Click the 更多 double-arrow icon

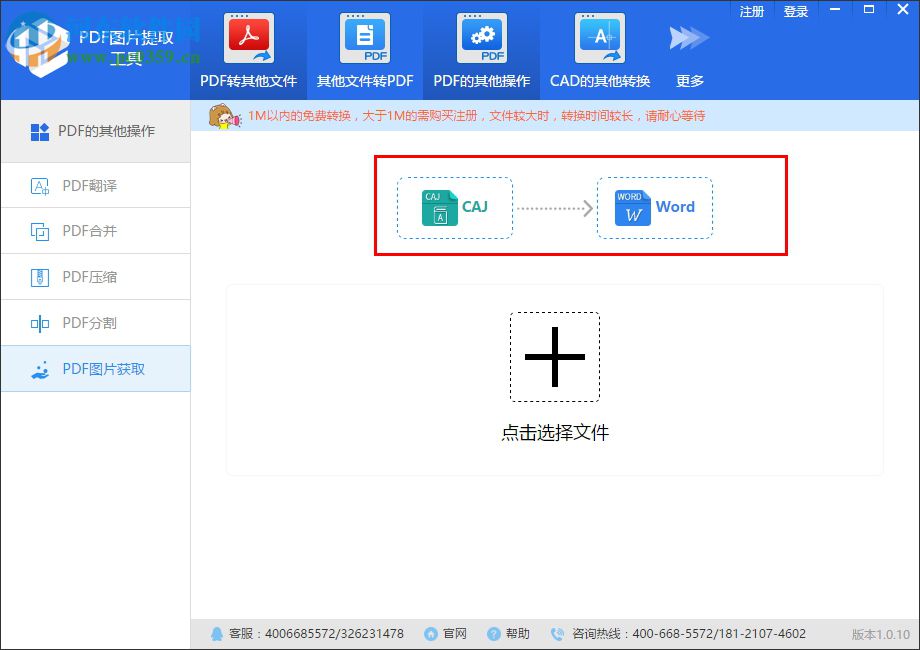[x=686, y=34]
